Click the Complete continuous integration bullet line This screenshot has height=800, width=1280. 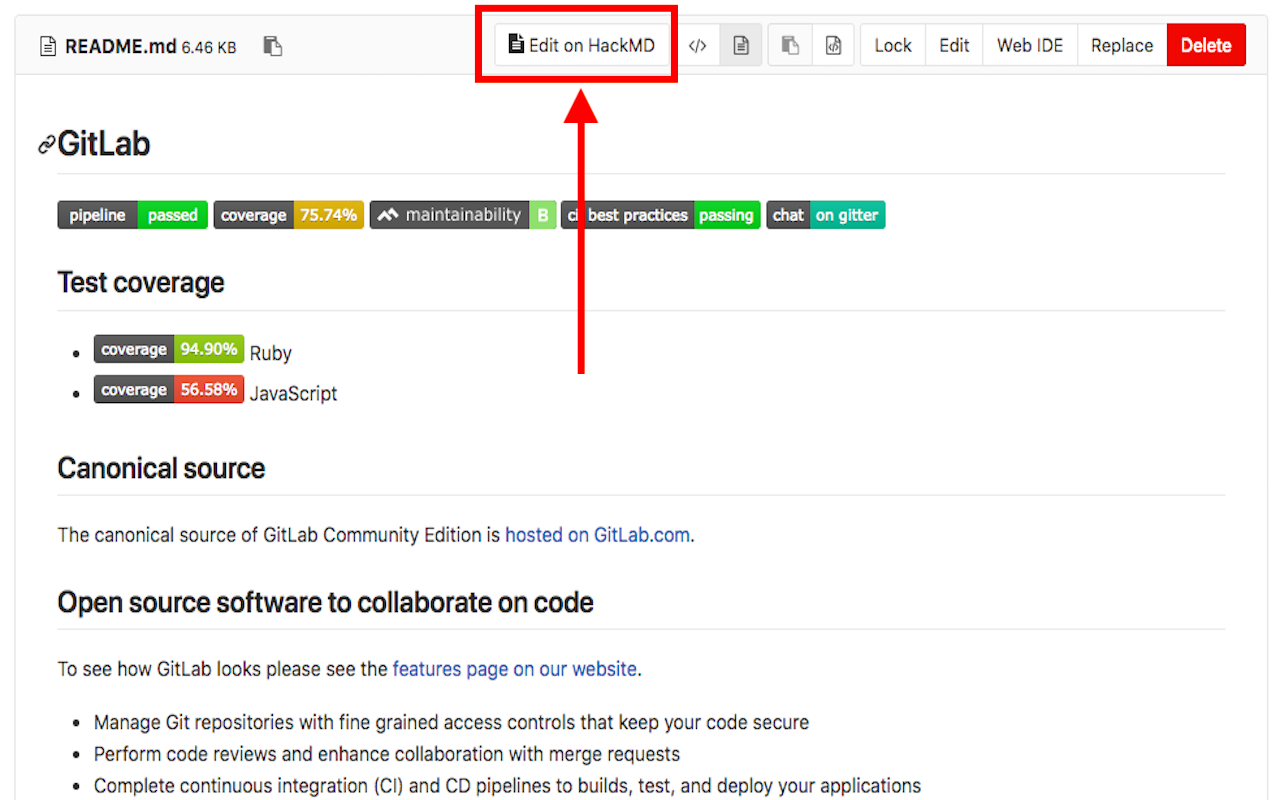508,786
